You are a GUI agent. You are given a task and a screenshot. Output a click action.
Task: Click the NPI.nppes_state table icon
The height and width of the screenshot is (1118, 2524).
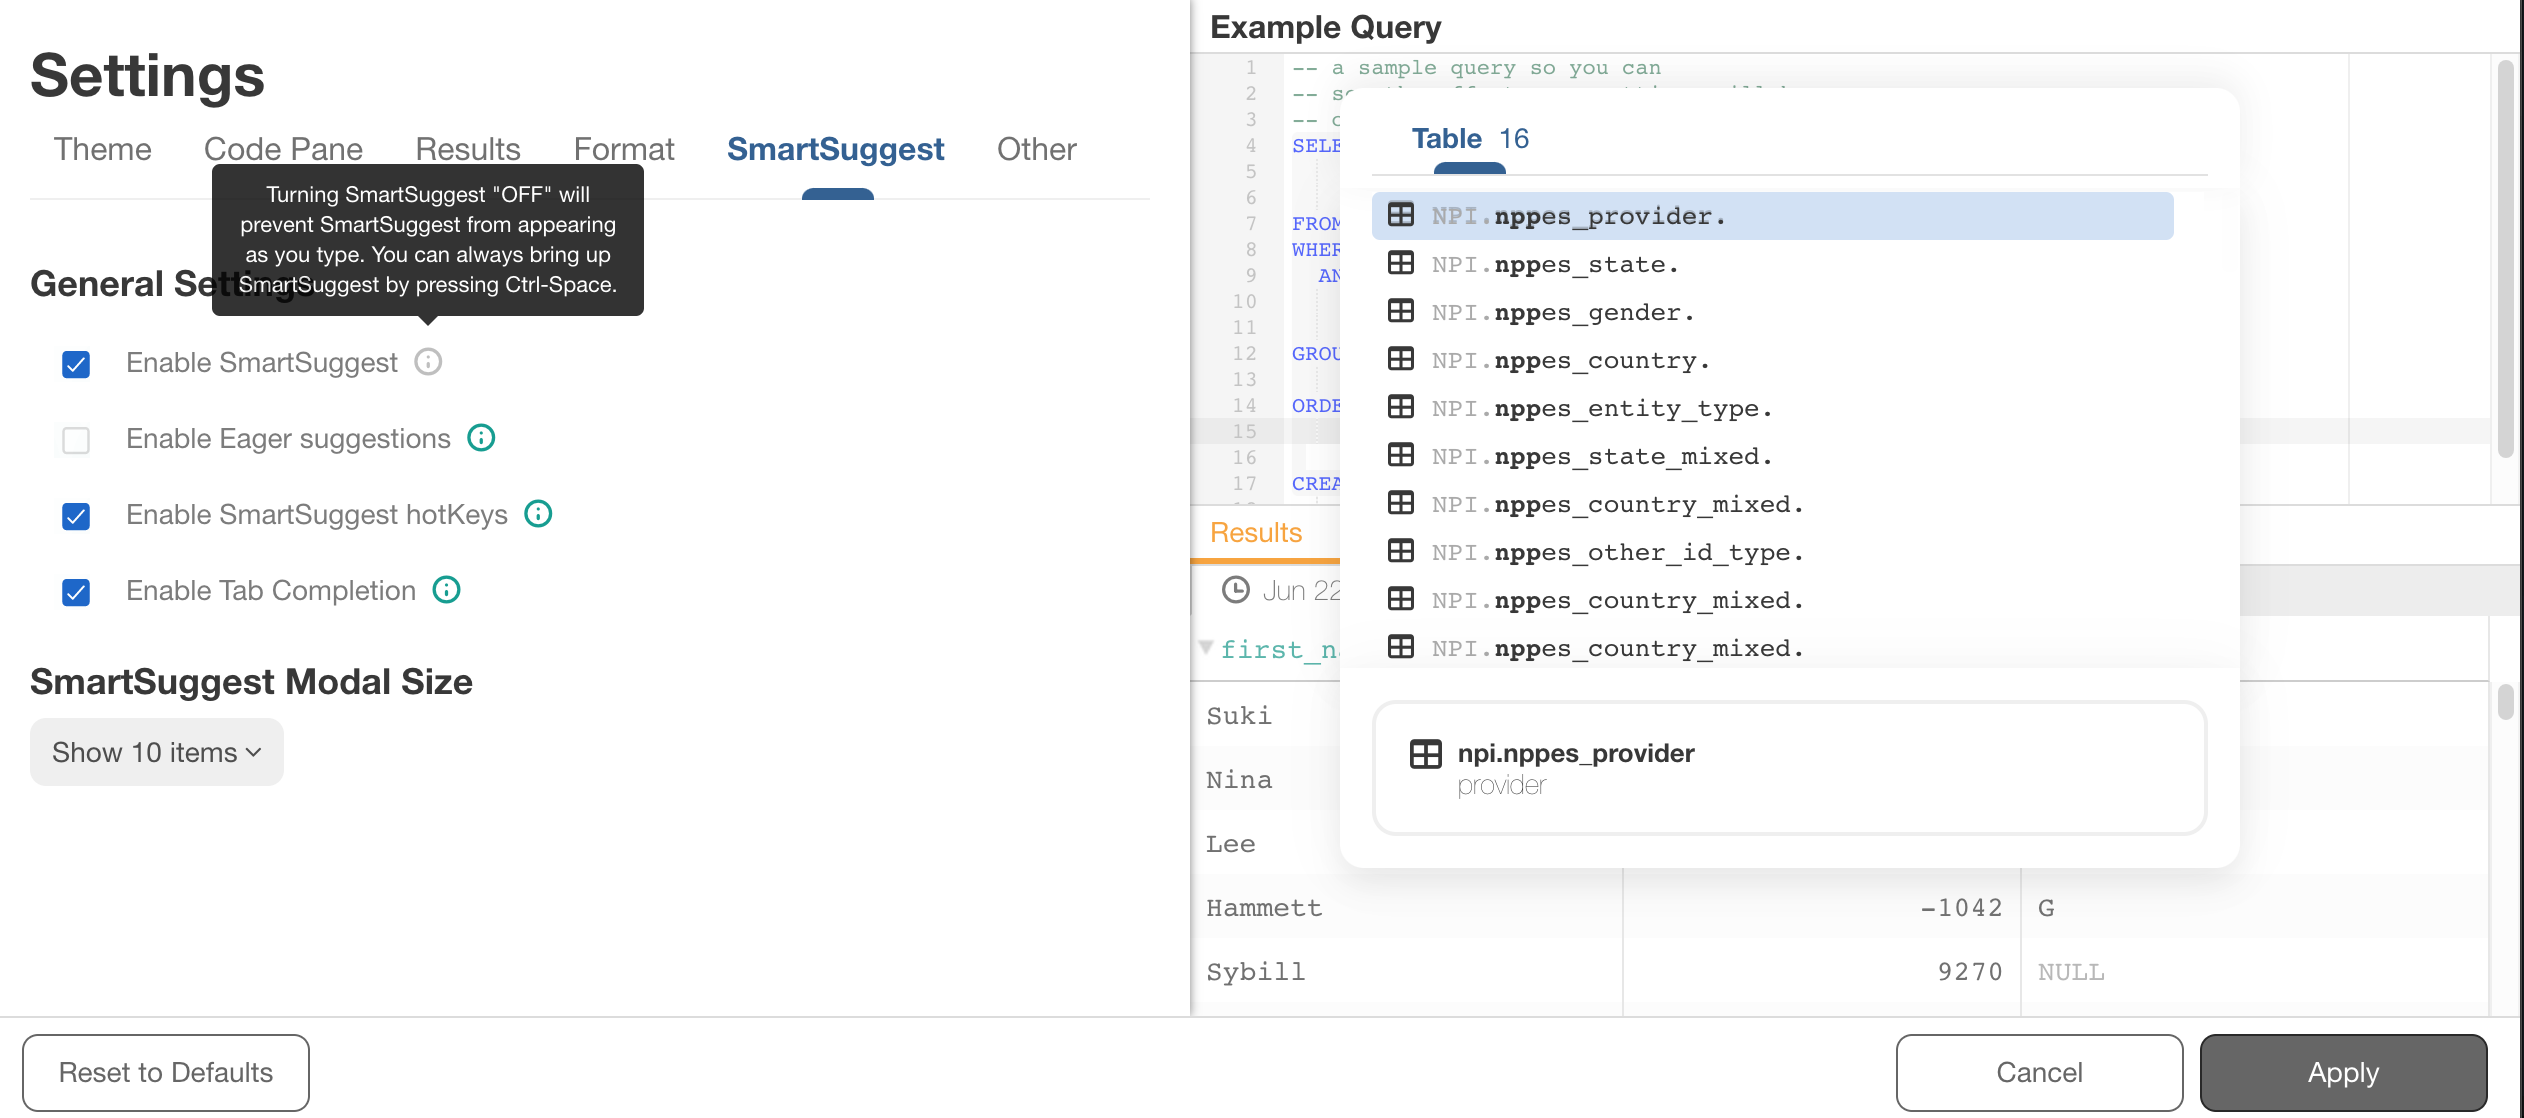click(1399, 262)
